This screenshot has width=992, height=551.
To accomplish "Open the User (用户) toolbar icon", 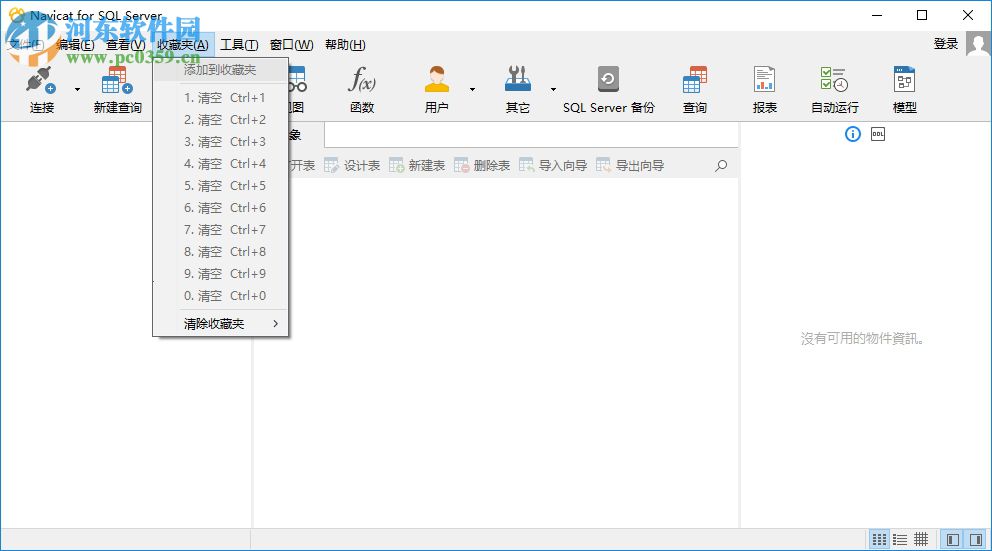I will point(437,90).
